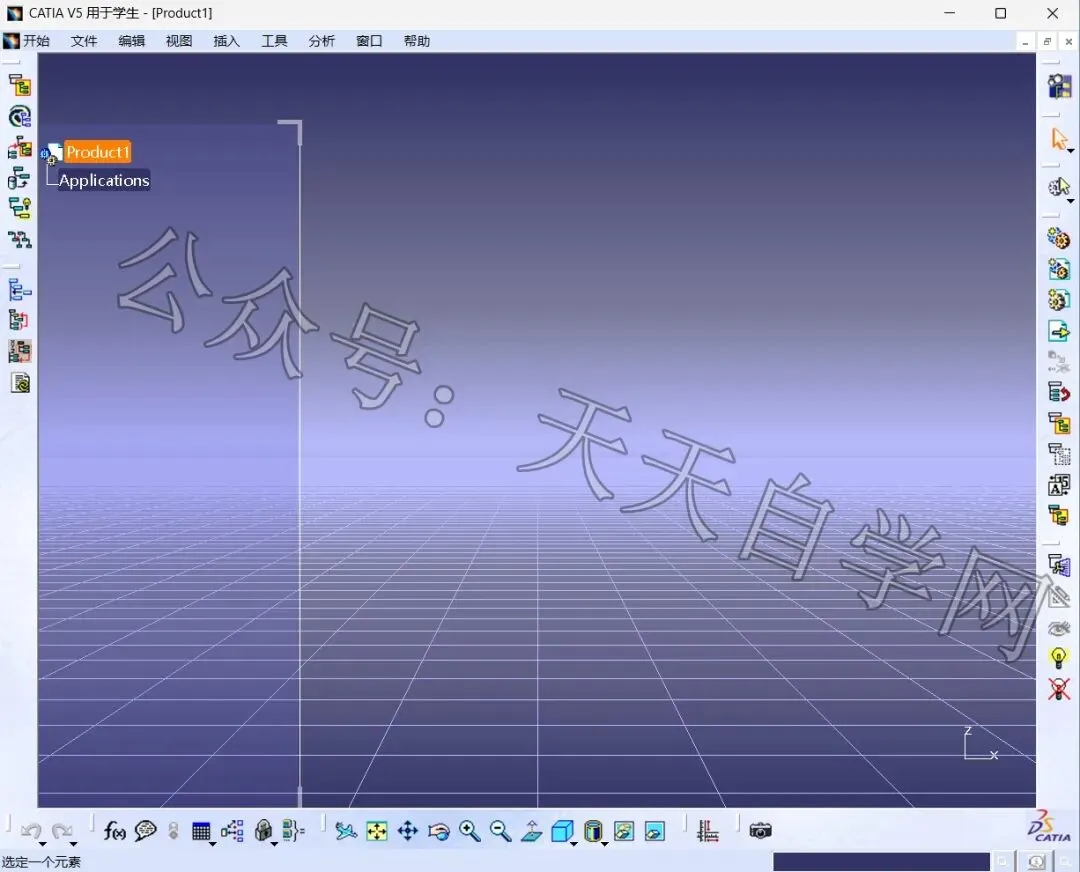The height and width of the screenshot is (872, 1080).
Task: Open the Formula f(x) tool
Action: click(x=114, y=831)
